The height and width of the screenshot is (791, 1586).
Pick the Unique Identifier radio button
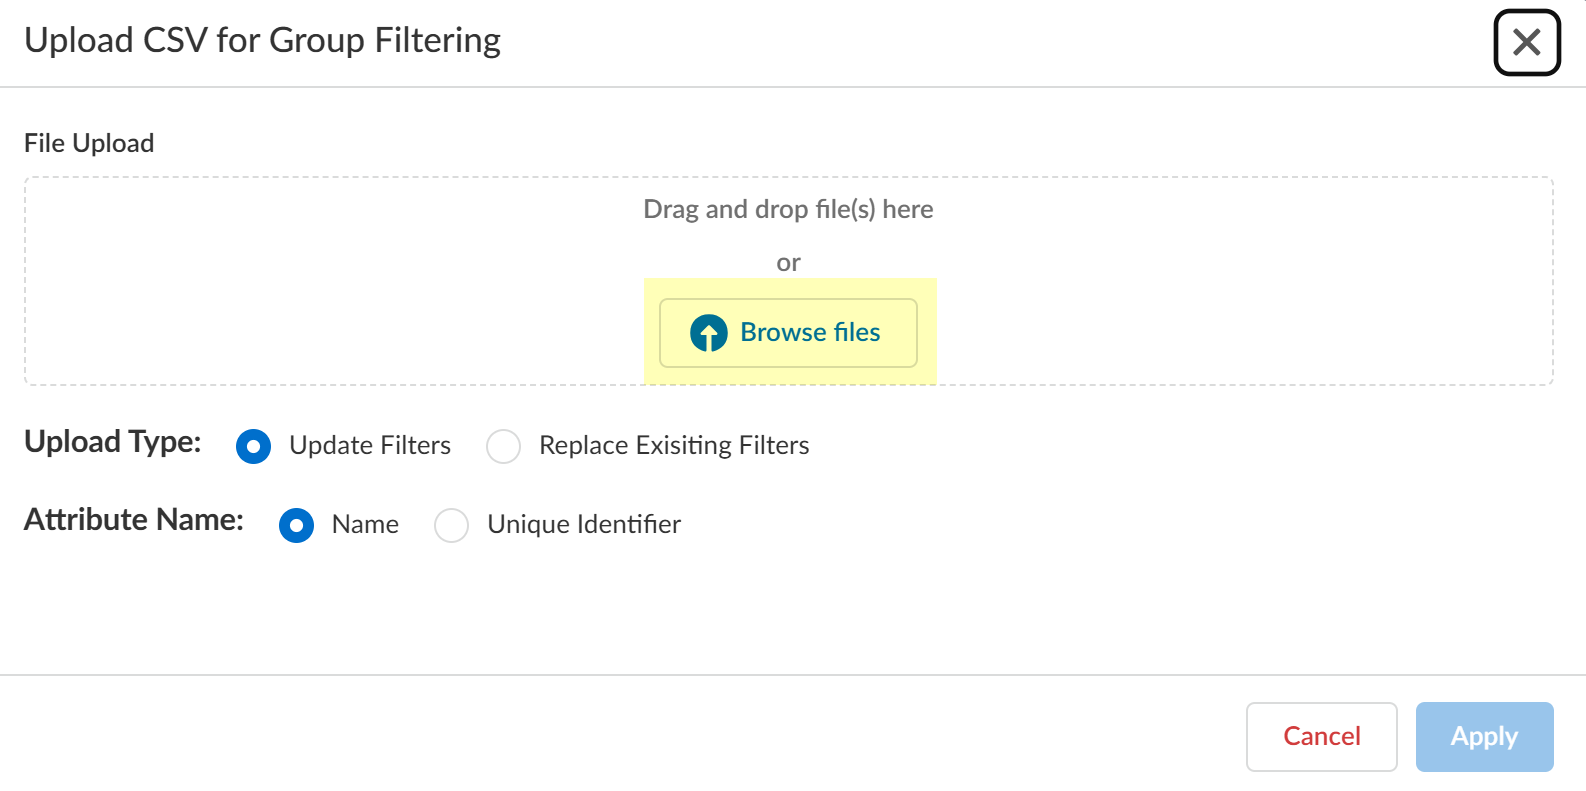(x=451, y=525)
